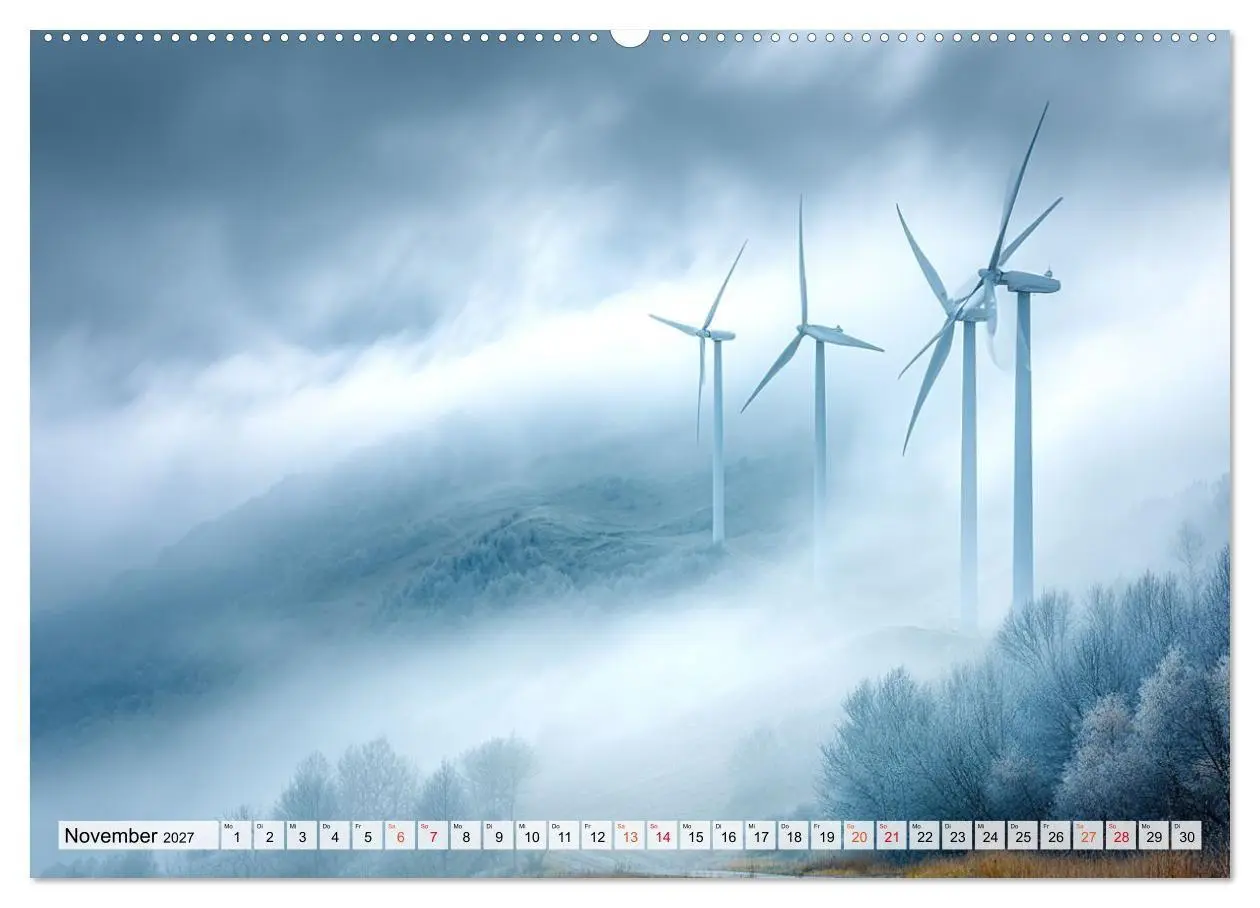The height and width of the screenshot is (908, 1260).
Task: Select day 11 in the calendar strip
Action: pyautogui.click(x=564, y=836)
